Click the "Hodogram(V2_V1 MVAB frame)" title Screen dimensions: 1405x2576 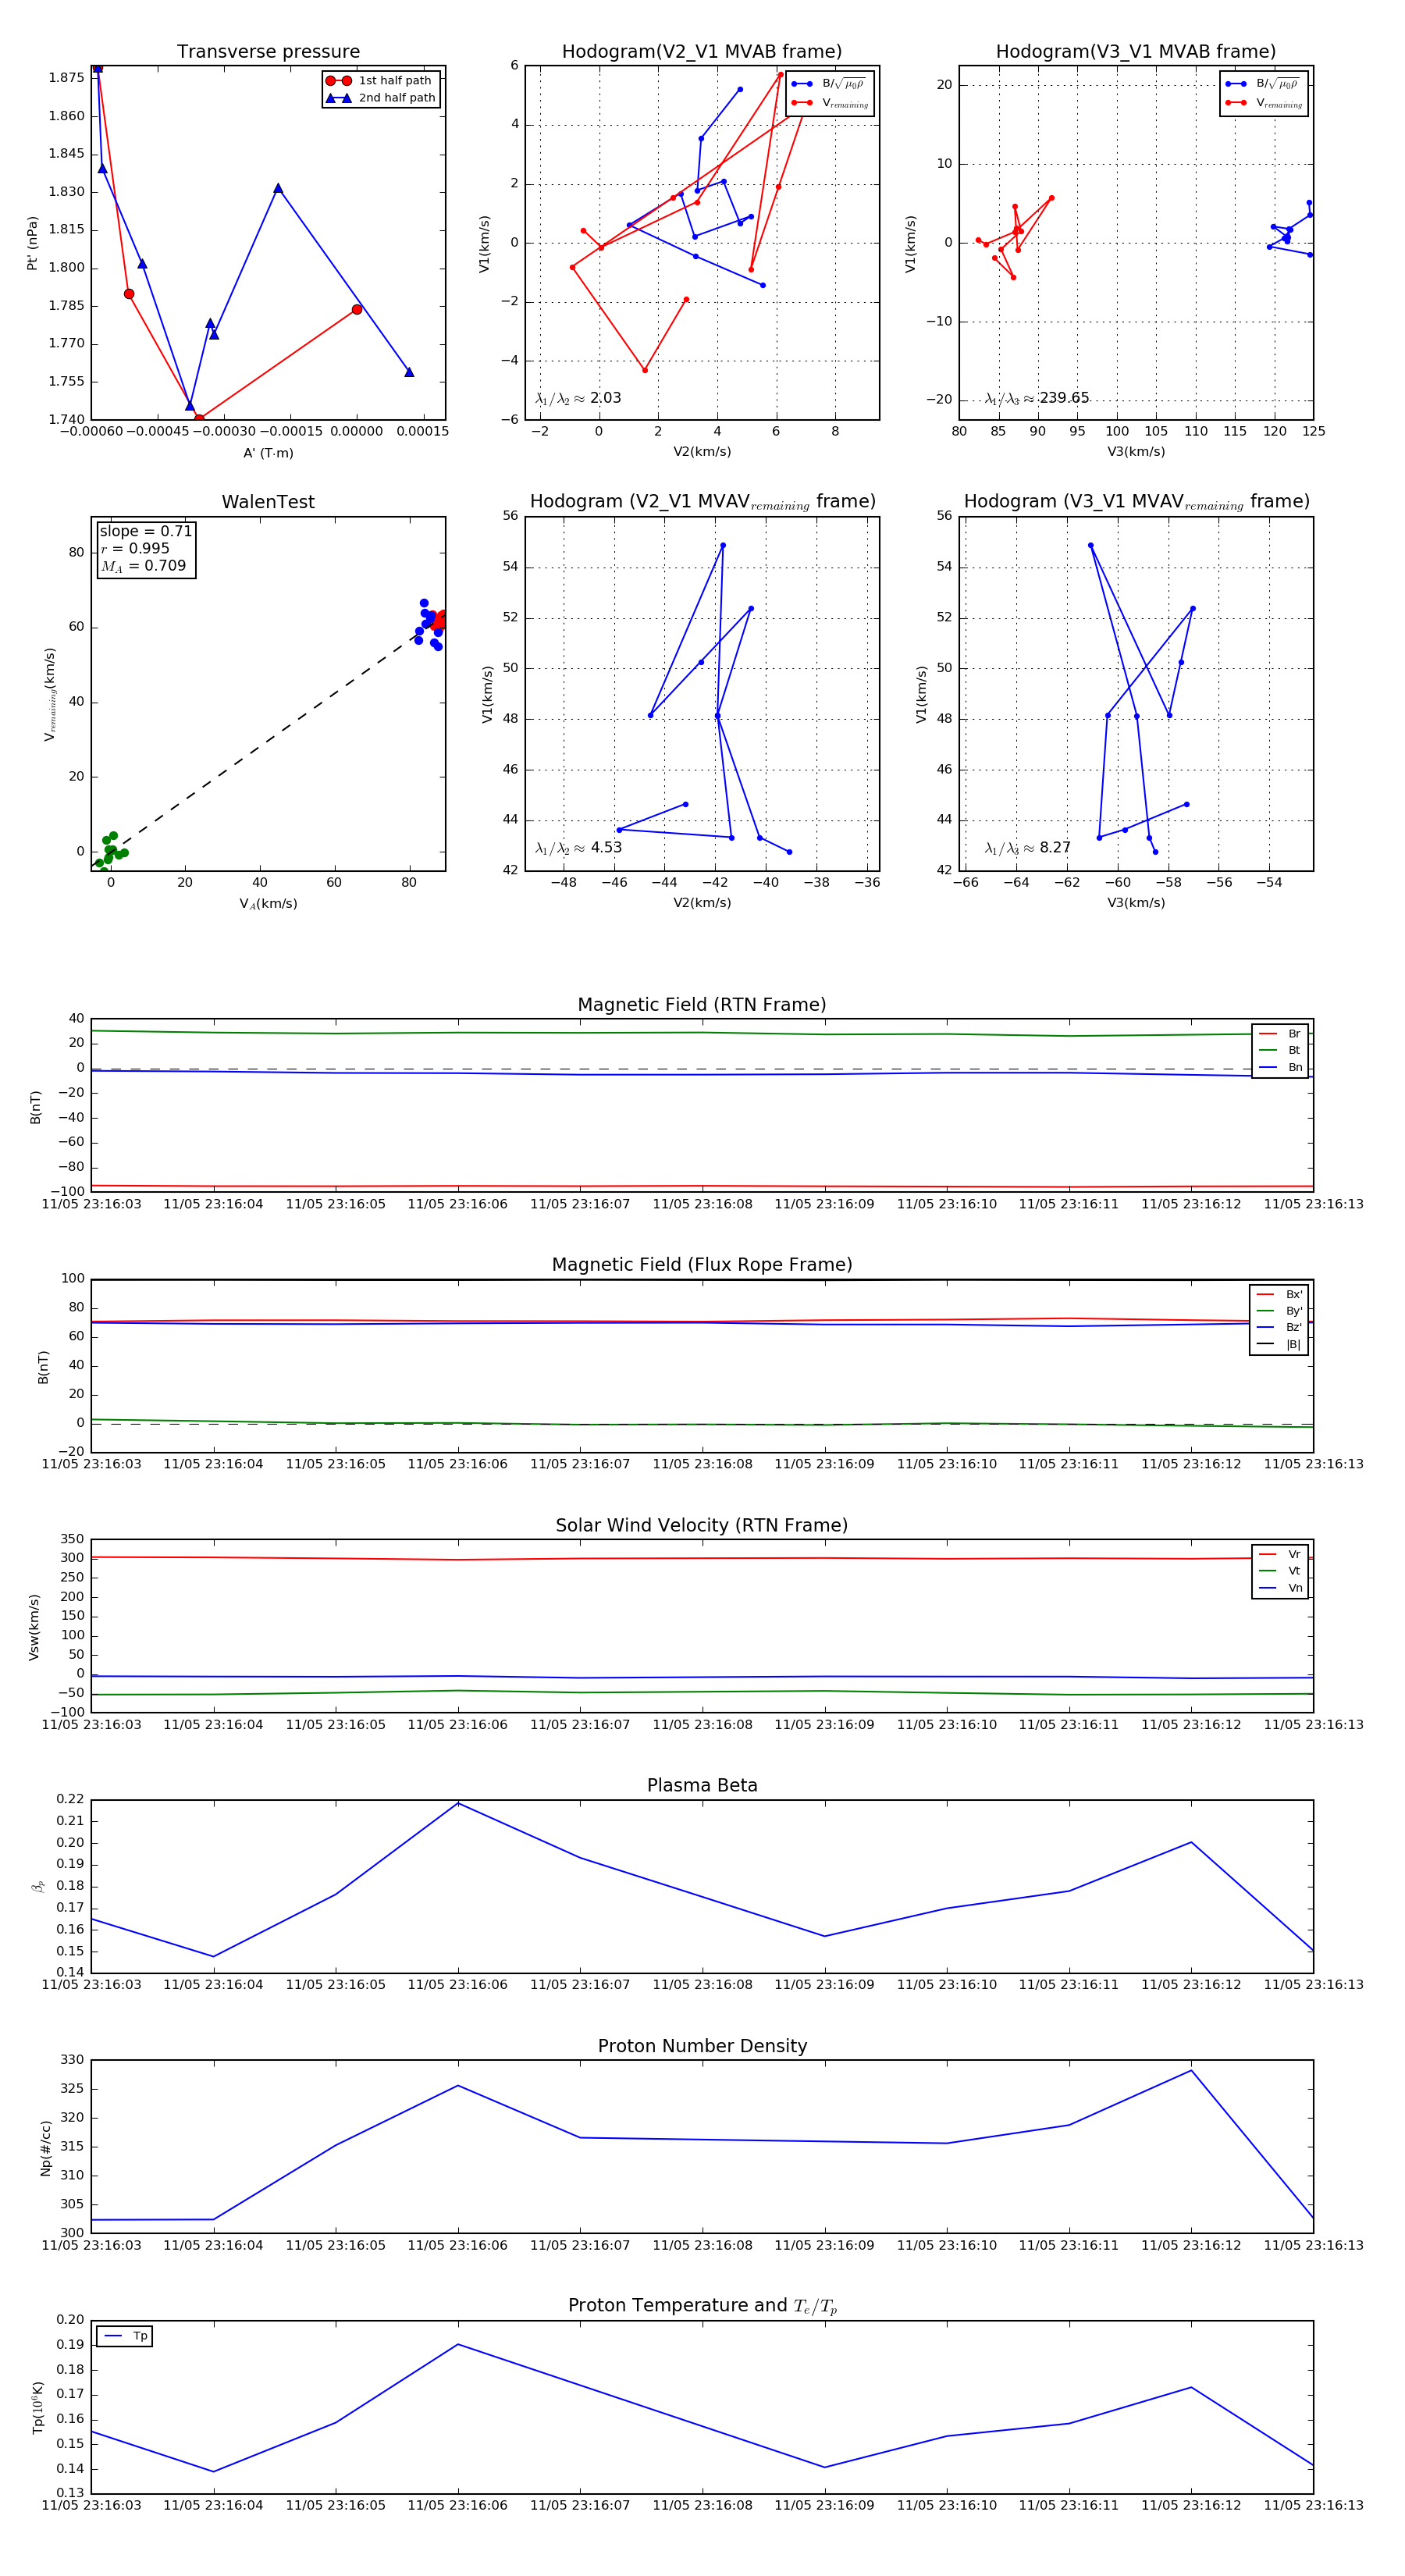coord(702,51)
